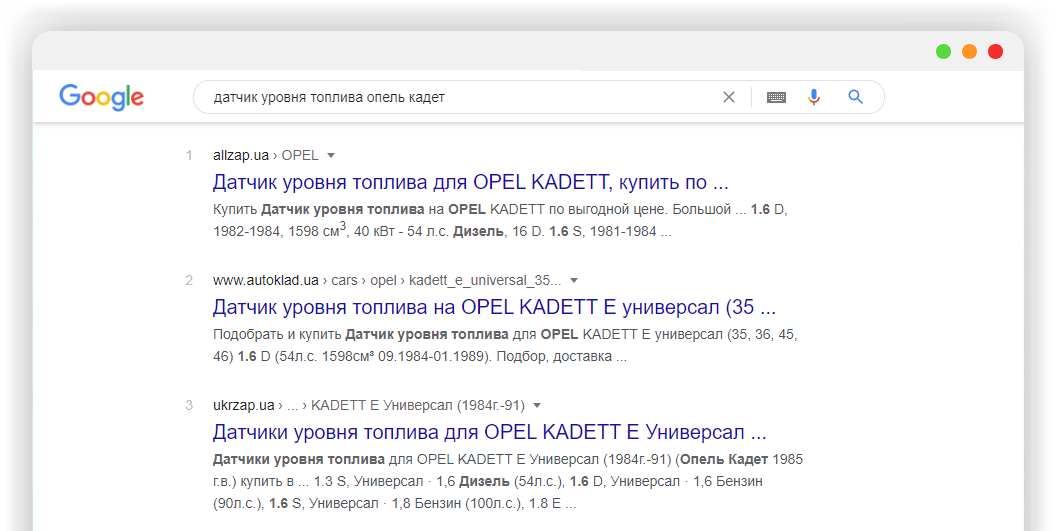1059x531 pixels.
Task: Click the snippet starting 'Подобрать и купить'
Action: pos(505,345)
